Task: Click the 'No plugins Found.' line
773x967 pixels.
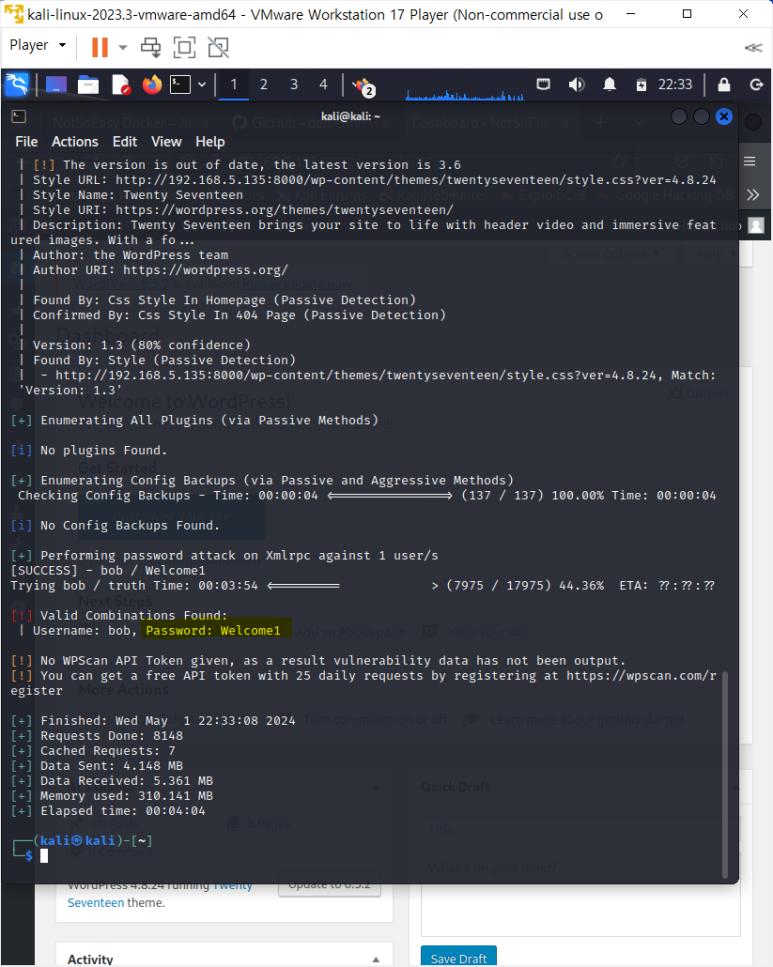Action: click(104, 450)
